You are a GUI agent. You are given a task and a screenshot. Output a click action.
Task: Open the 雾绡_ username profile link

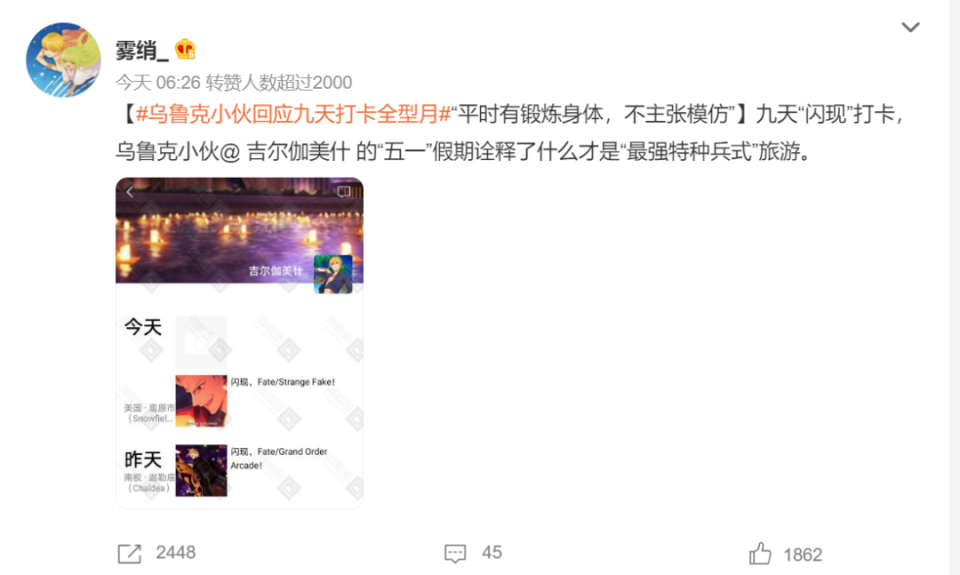click(141, 50)
